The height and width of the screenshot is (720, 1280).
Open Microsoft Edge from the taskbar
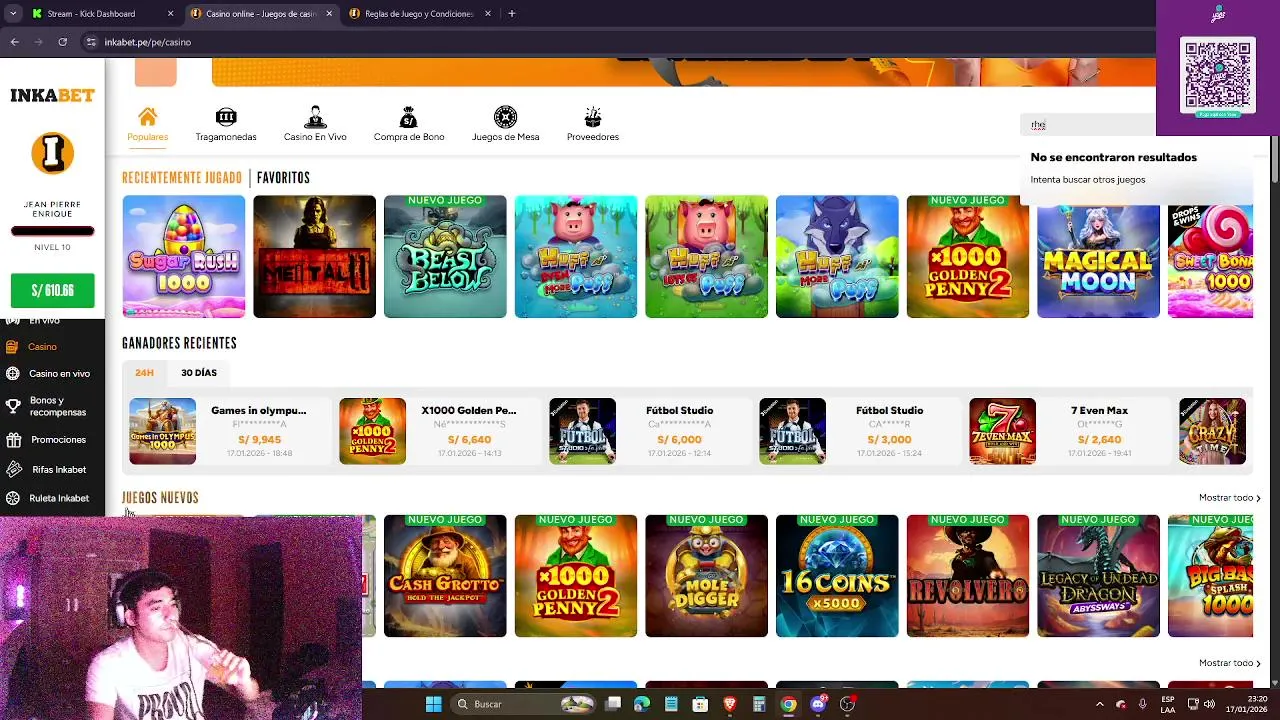click(642, 704)
